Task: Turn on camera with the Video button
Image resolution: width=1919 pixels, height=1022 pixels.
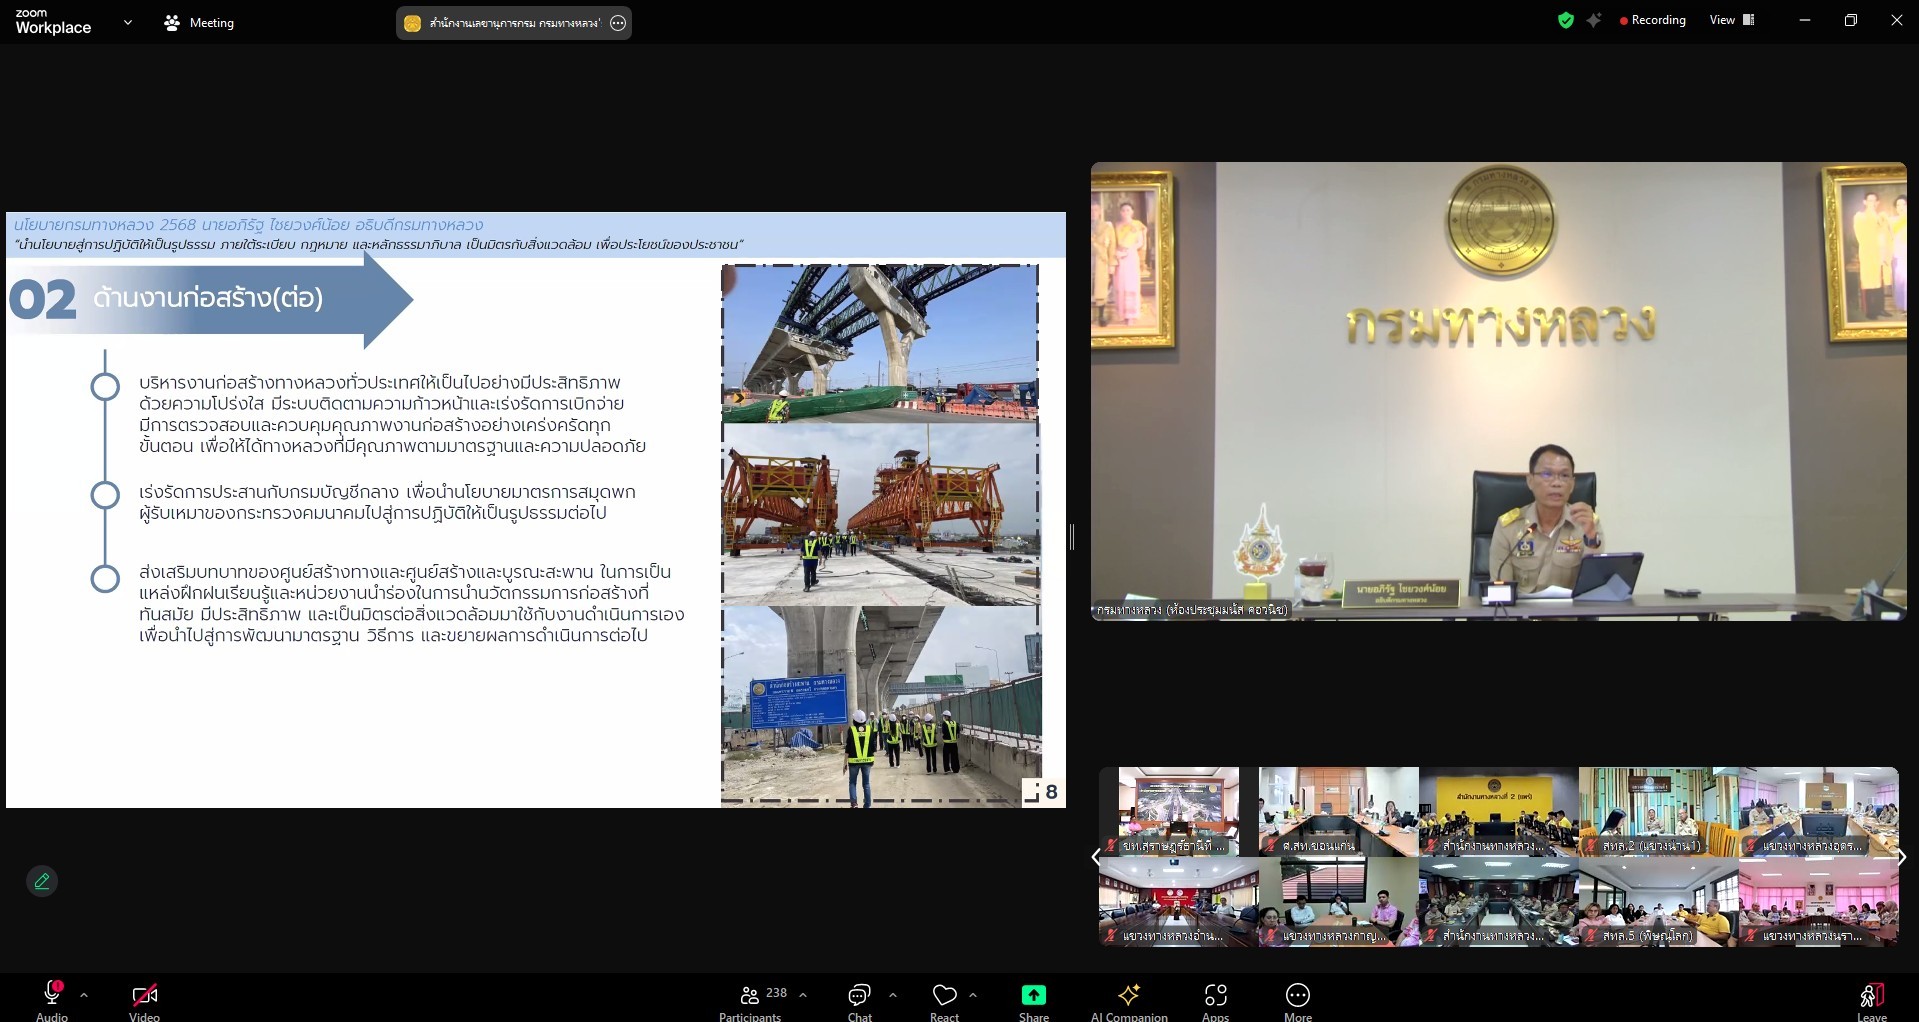Action: tap(144, 998)
